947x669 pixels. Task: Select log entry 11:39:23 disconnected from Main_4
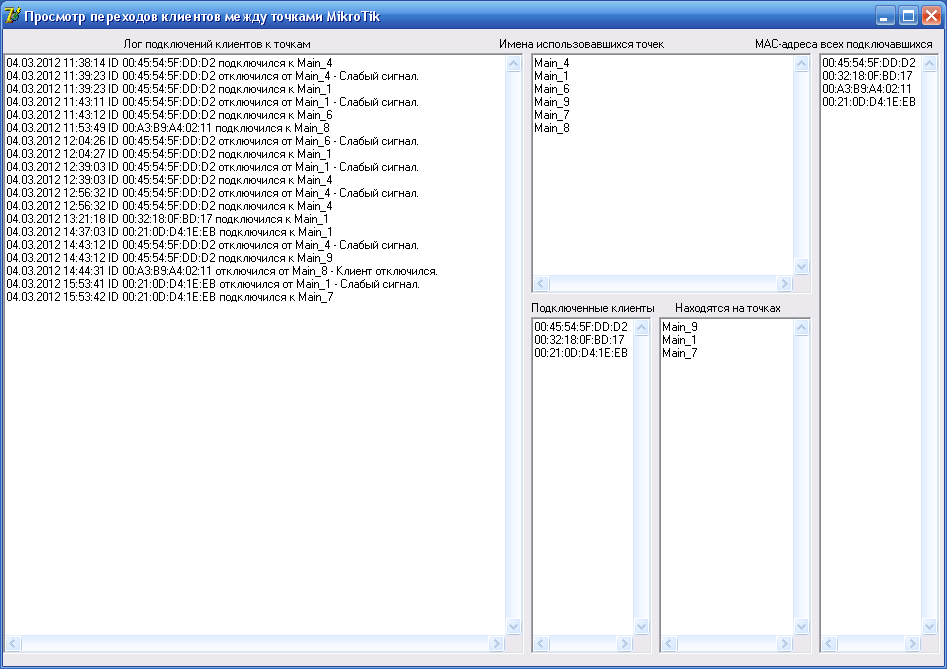click(213, 76)
